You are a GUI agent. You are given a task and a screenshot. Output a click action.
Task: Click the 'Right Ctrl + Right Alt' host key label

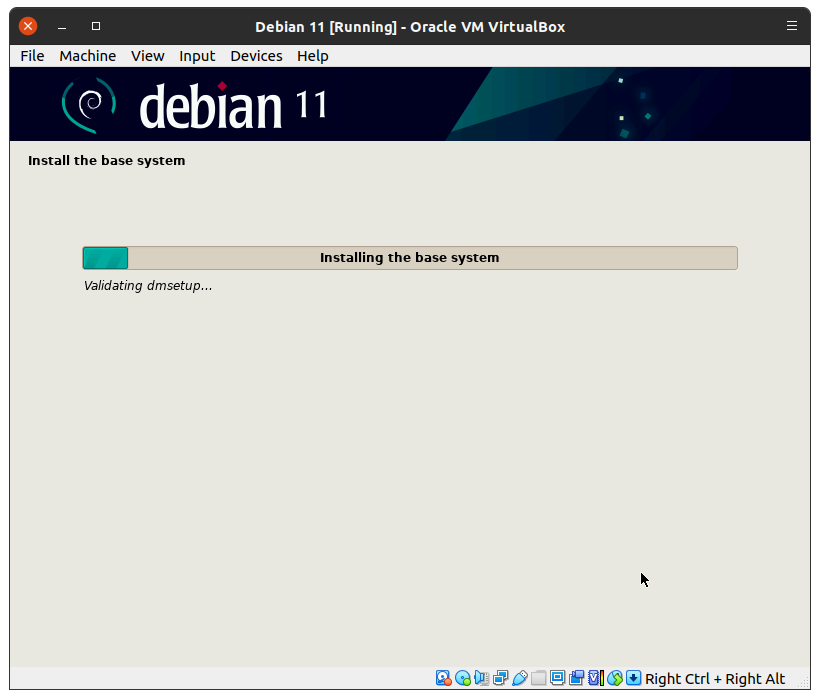coord(715,679)
